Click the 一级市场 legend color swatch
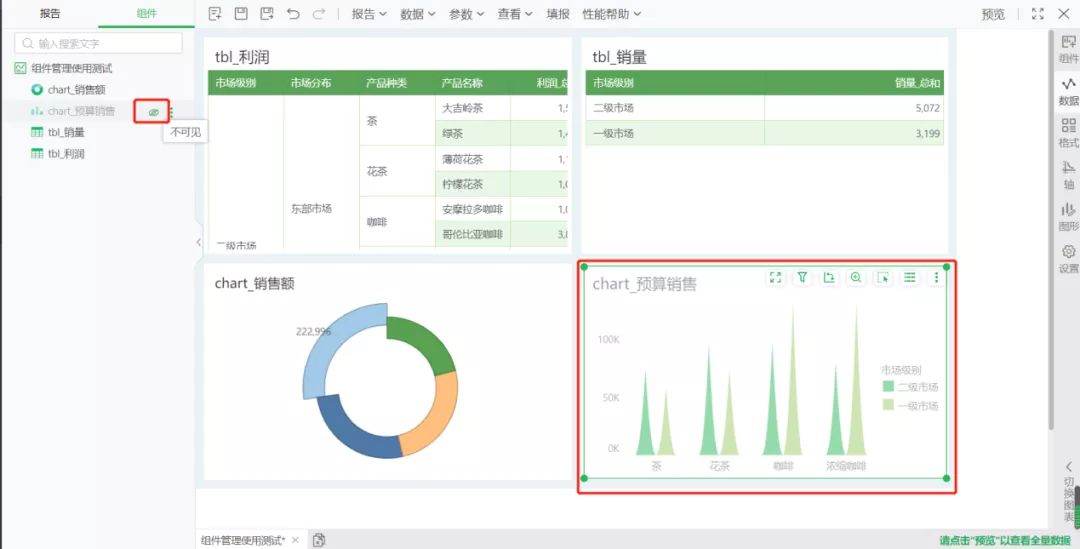The height and width of the screenshot is (549, 1080). 888,405
